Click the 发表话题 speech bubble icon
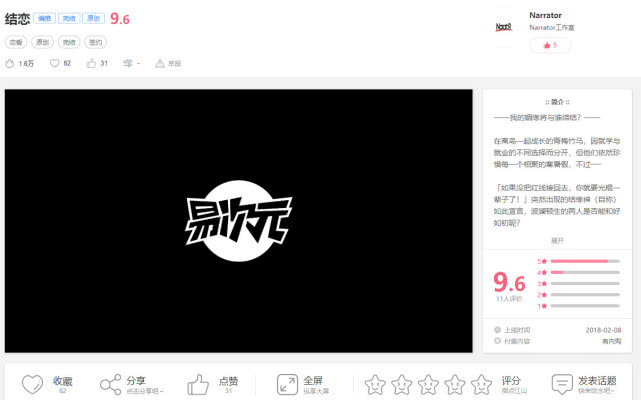The height and width of the screenshot is (400, 641). pos(562,384)
